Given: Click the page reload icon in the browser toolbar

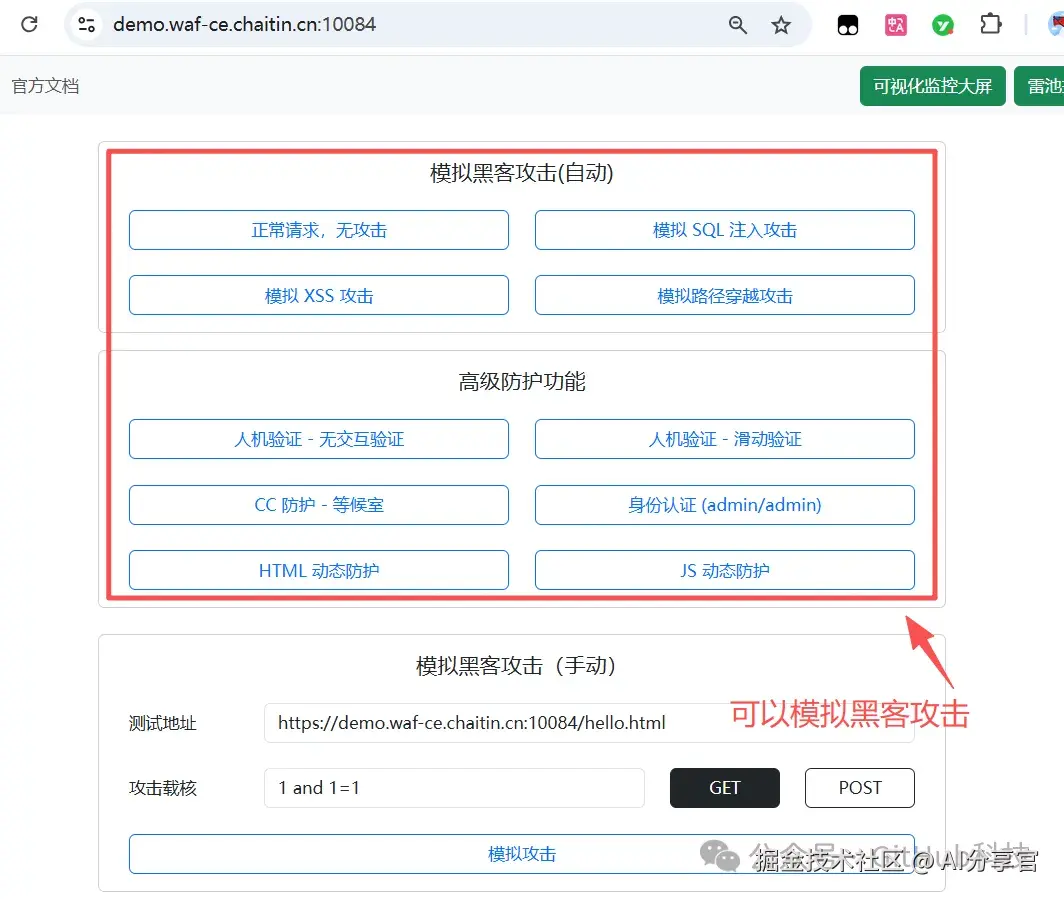Looking at the screenshot, I should click(x=28, y=25).
